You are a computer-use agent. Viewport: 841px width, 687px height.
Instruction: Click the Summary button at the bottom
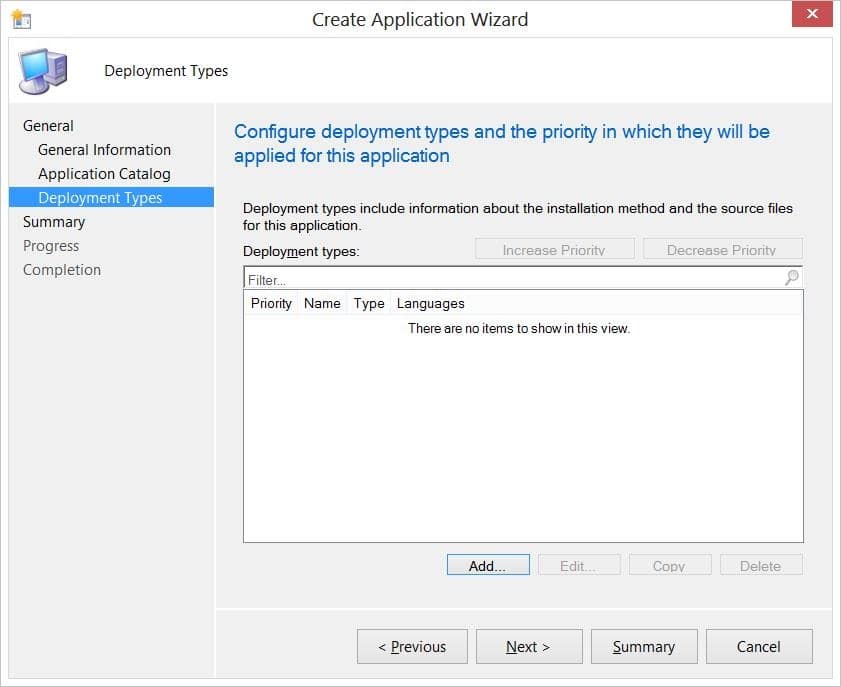(x=644, y=646)
